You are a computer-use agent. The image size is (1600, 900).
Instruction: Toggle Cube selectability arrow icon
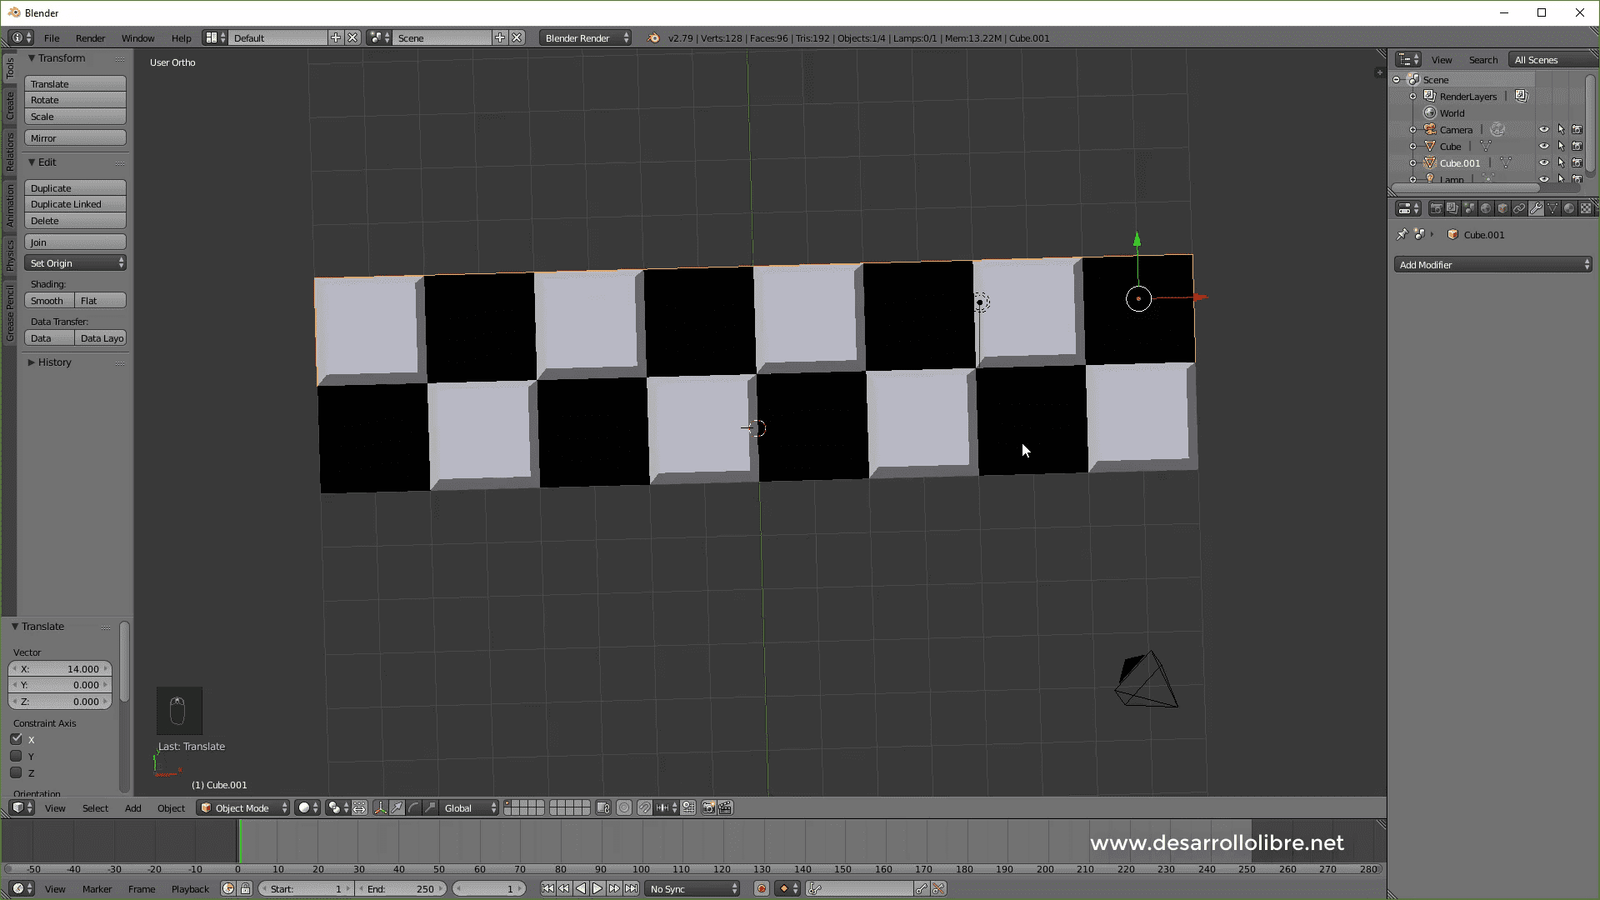pyautogui.click(x=1561, y=146)
